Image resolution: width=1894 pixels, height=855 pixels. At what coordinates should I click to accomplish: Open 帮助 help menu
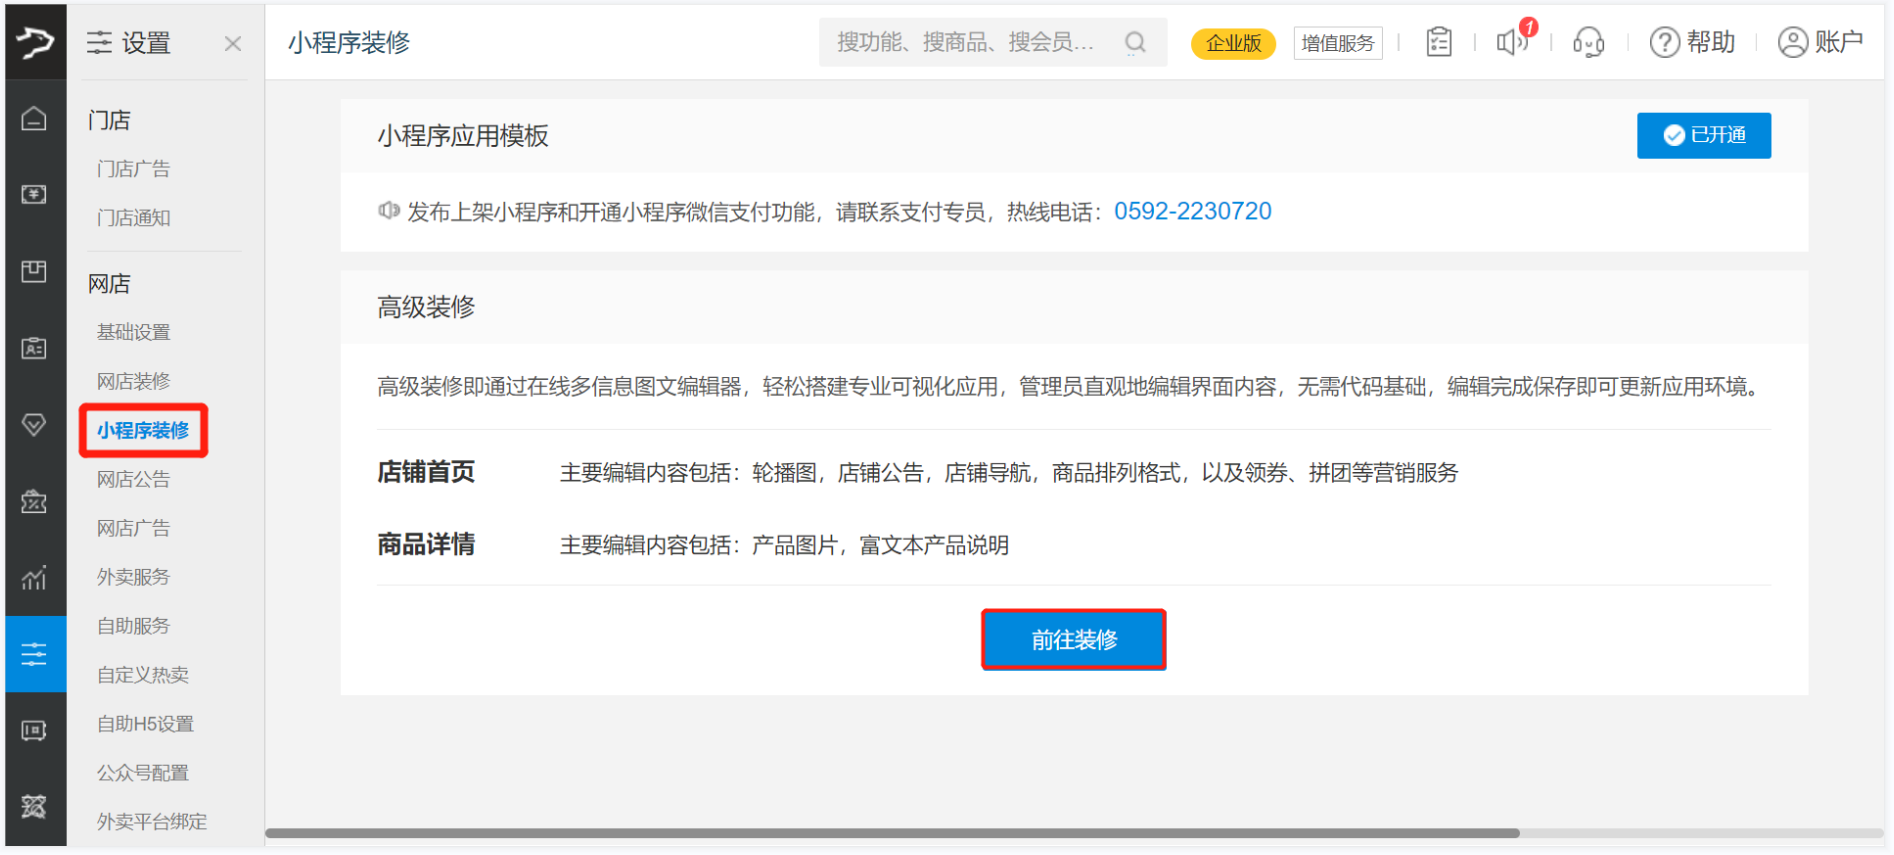1692,43
